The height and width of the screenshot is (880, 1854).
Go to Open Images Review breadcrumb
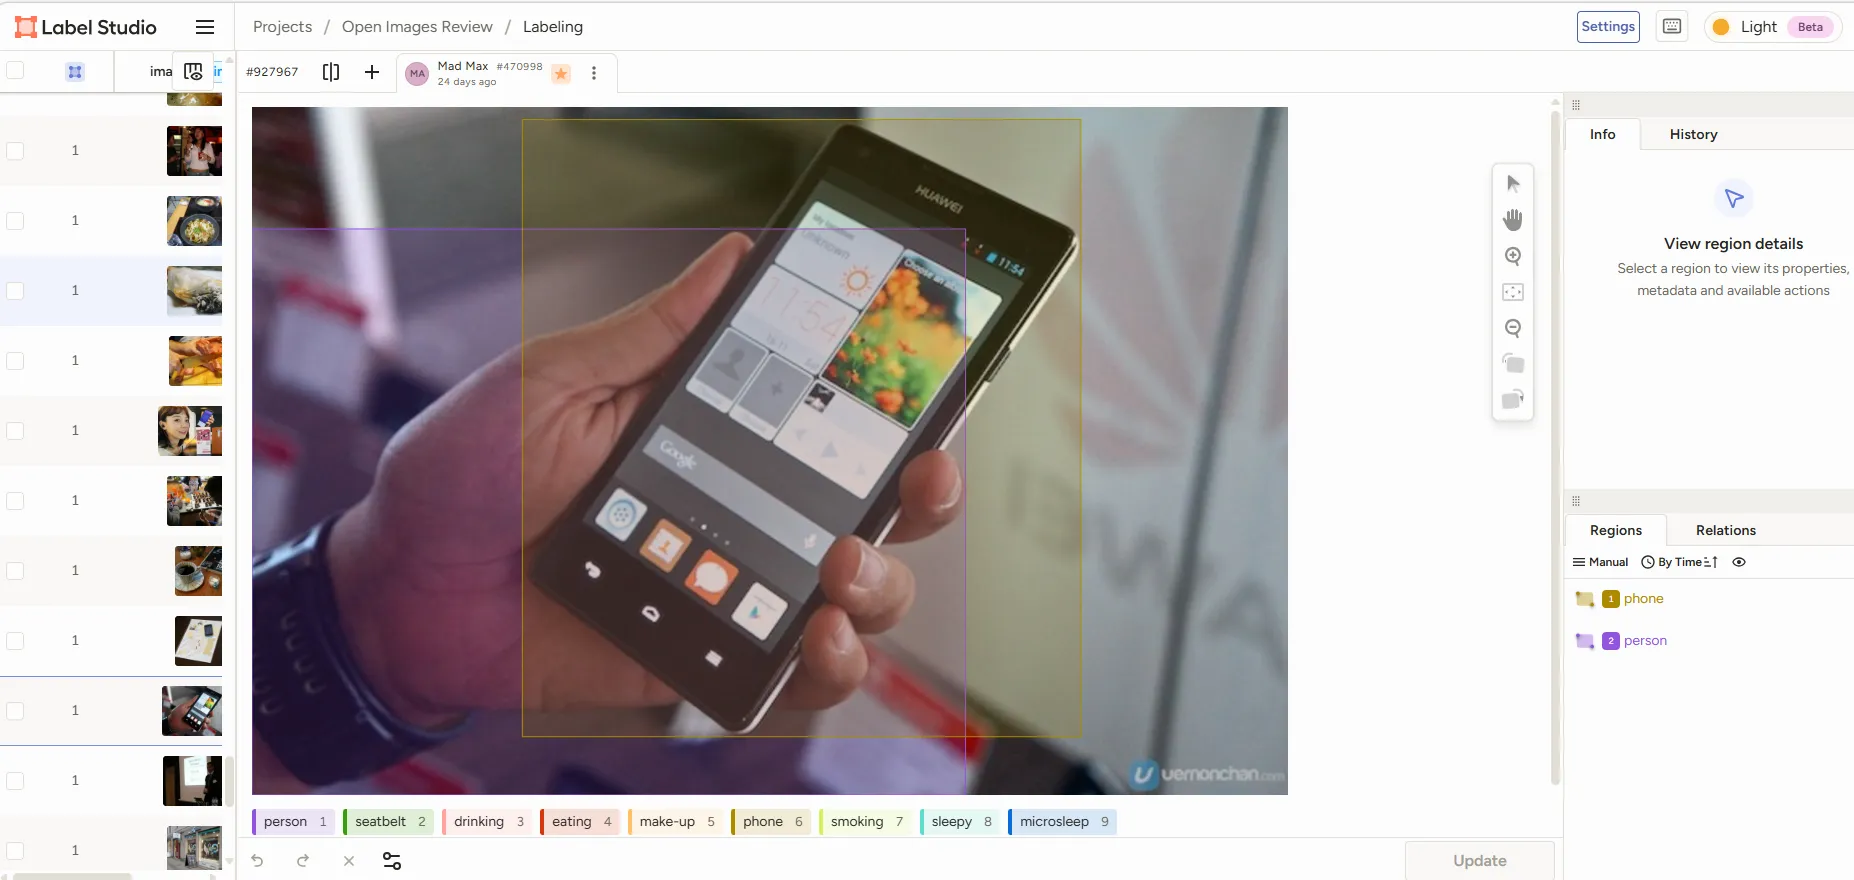pos(417,27)
